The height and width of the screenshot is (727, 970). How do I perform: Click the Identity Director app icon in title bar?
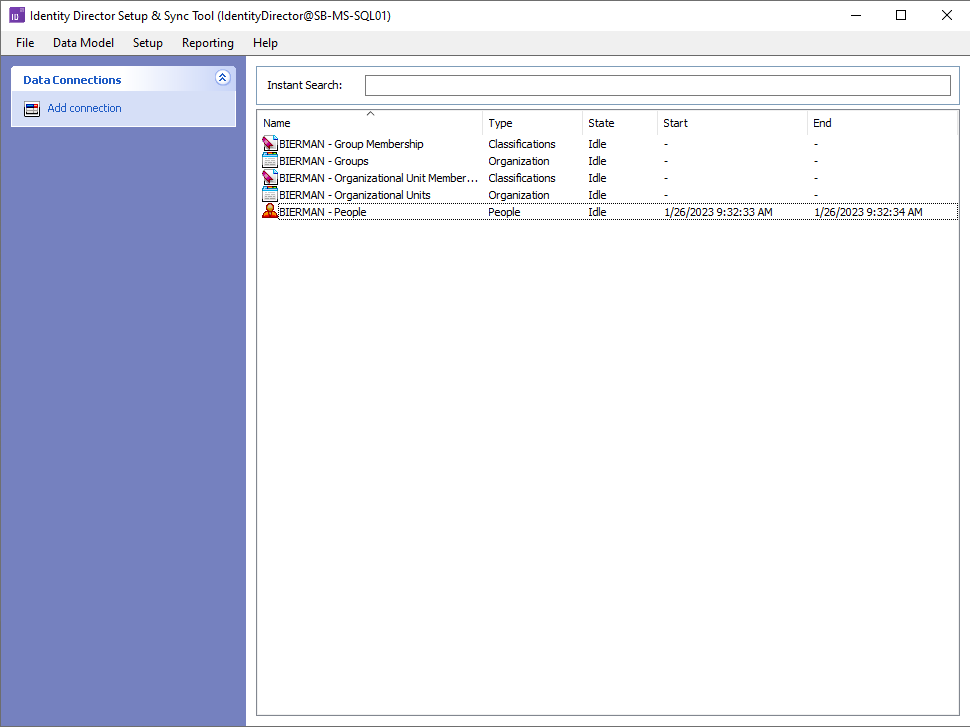click(17, 15)
